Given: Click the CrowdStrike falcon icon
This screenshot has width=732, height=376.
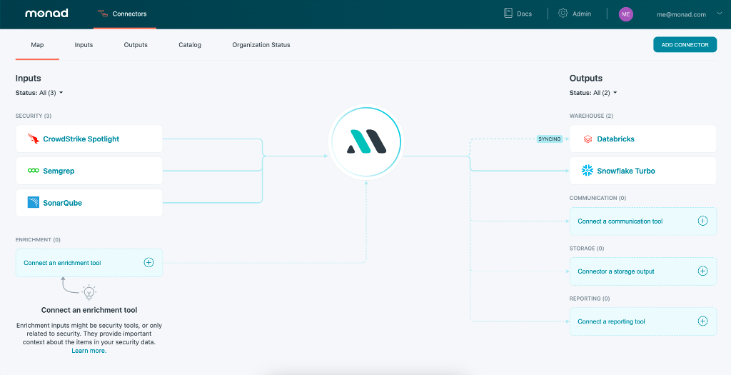Looking at the screenshot, I should tap(33, 139).
